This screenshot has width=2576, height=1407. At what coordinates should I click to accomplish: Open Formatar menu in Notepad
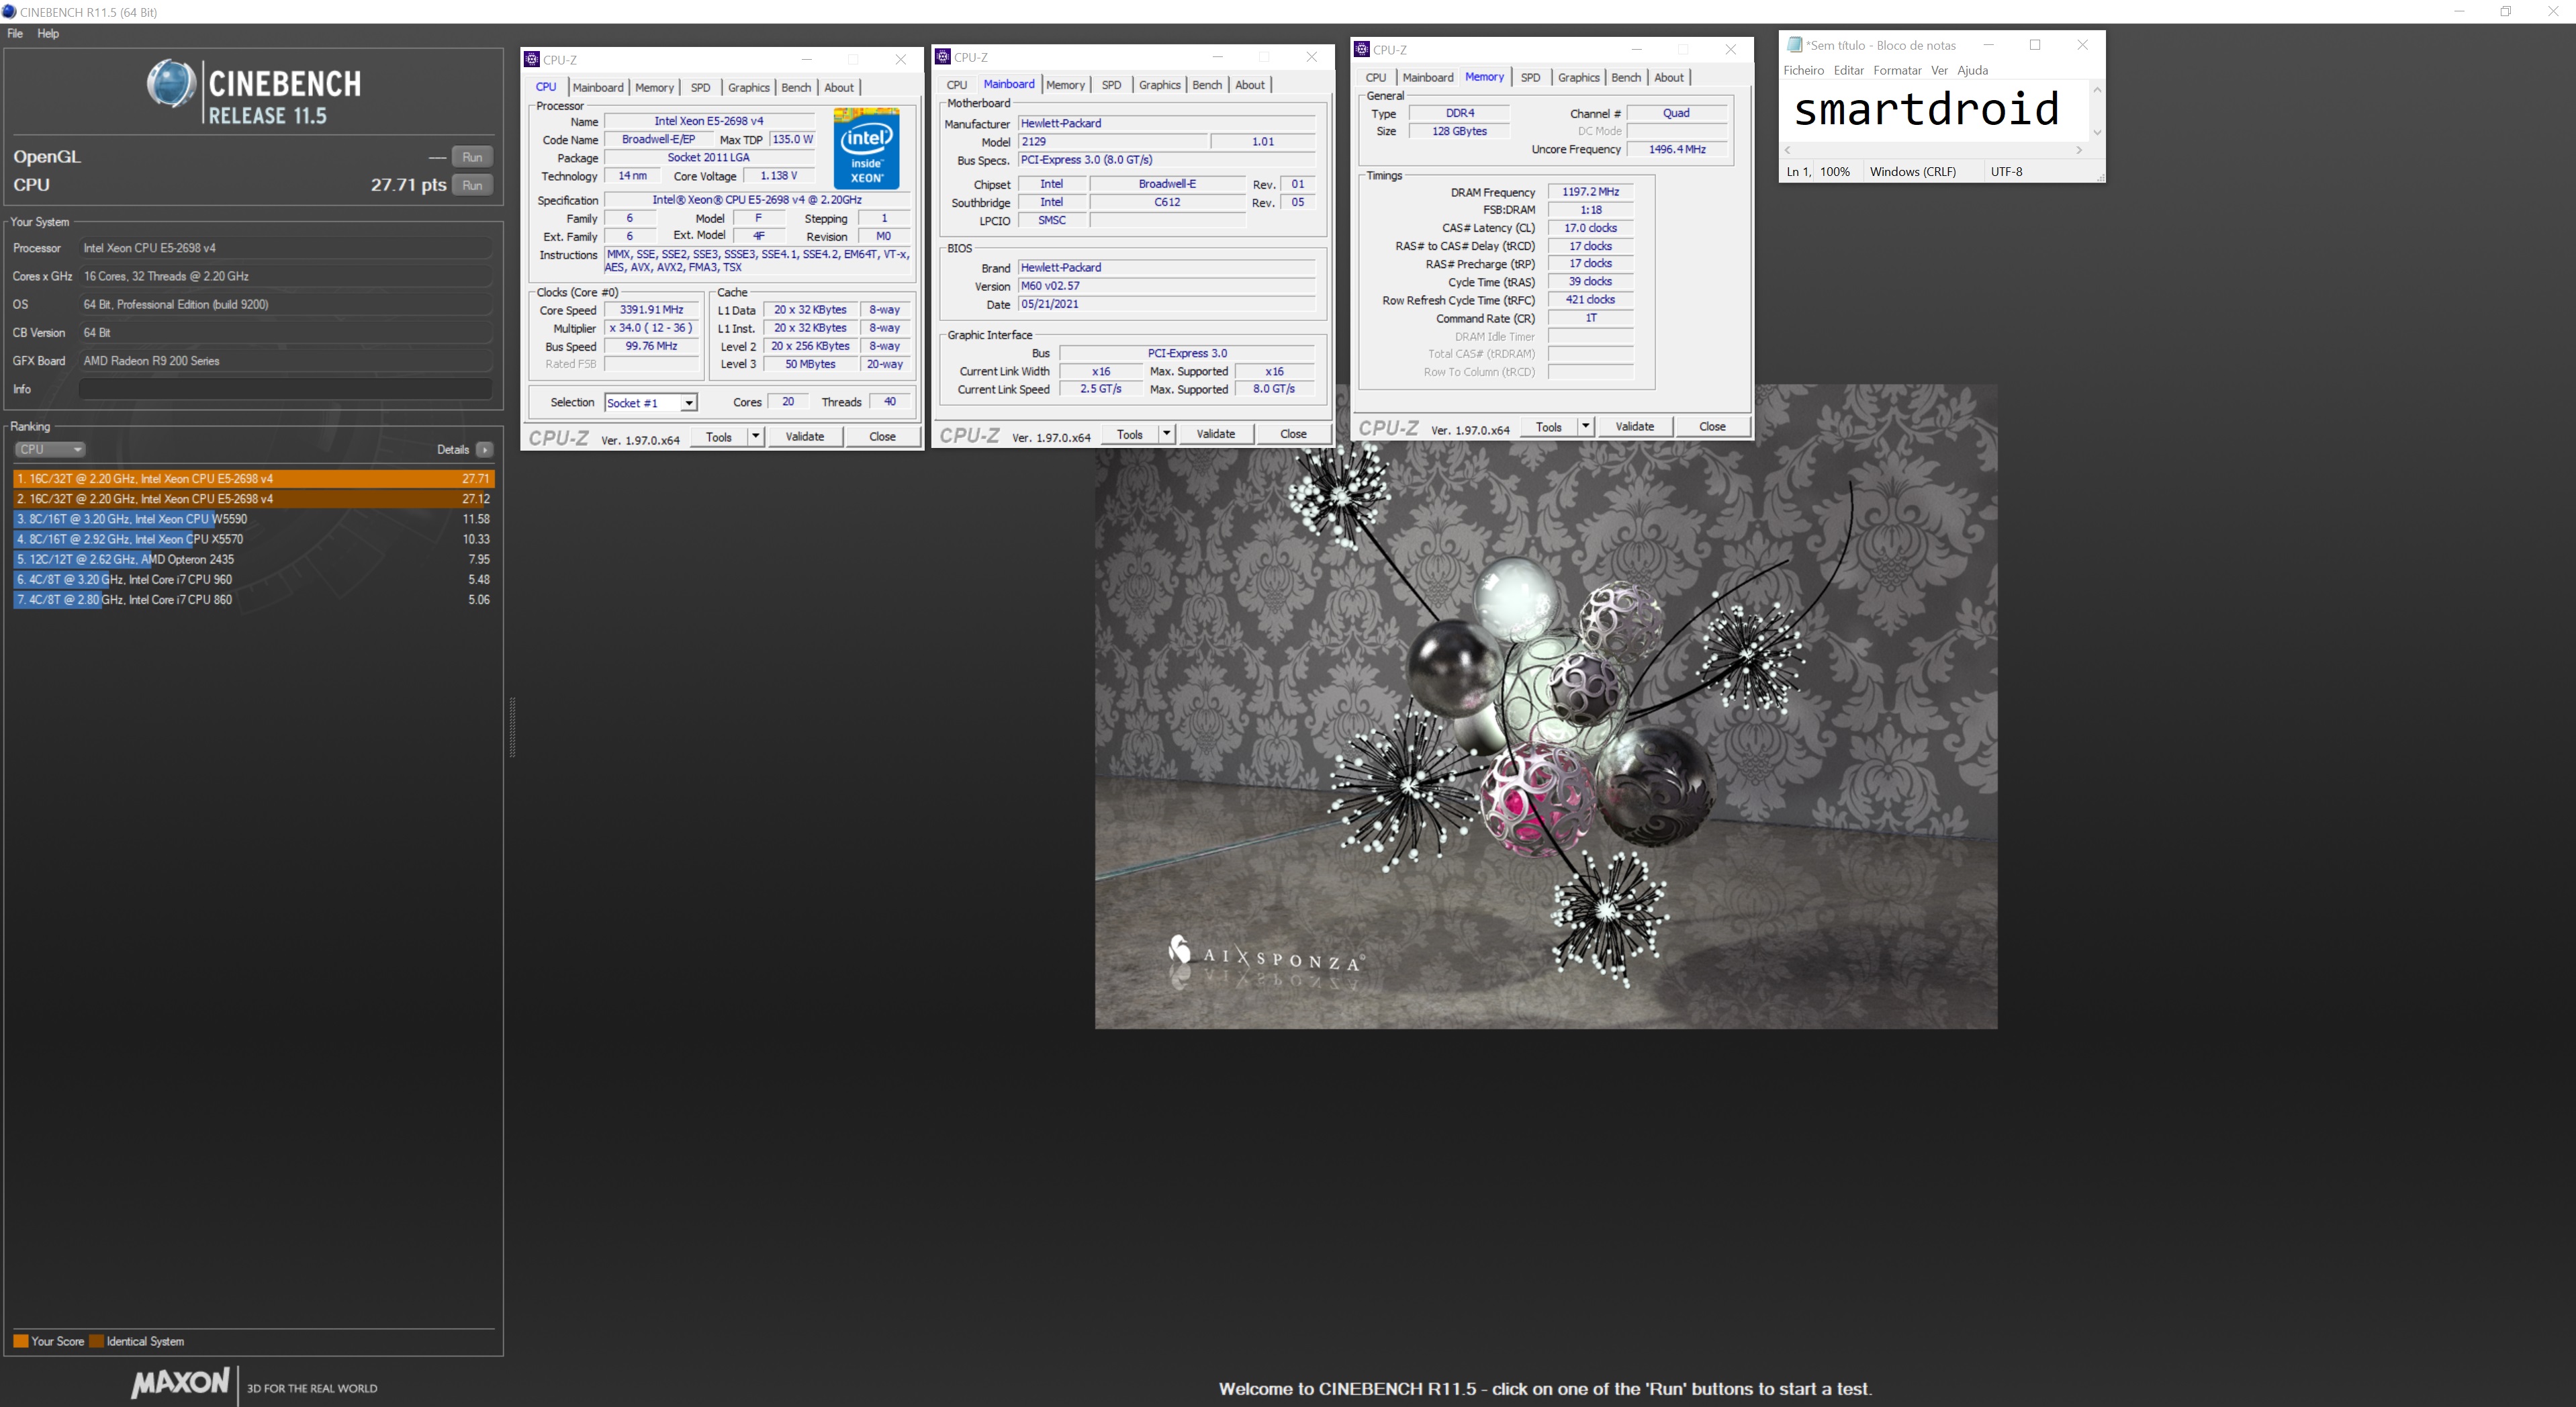(x=1897, y=70)
